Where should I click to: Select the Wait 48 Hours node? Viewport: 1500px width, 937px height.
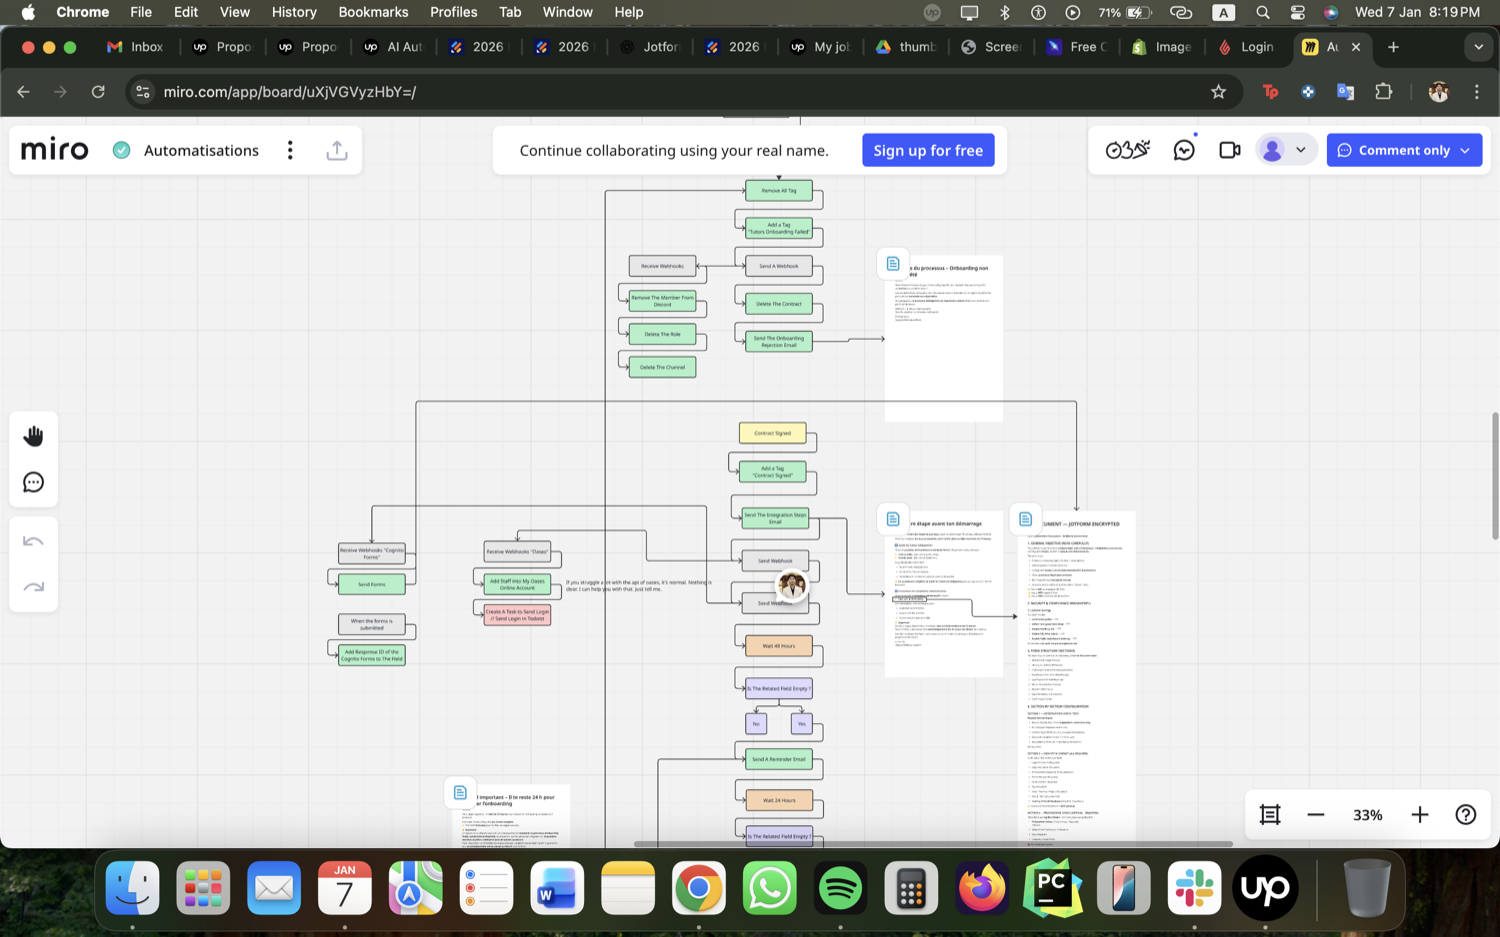point(779,646)
